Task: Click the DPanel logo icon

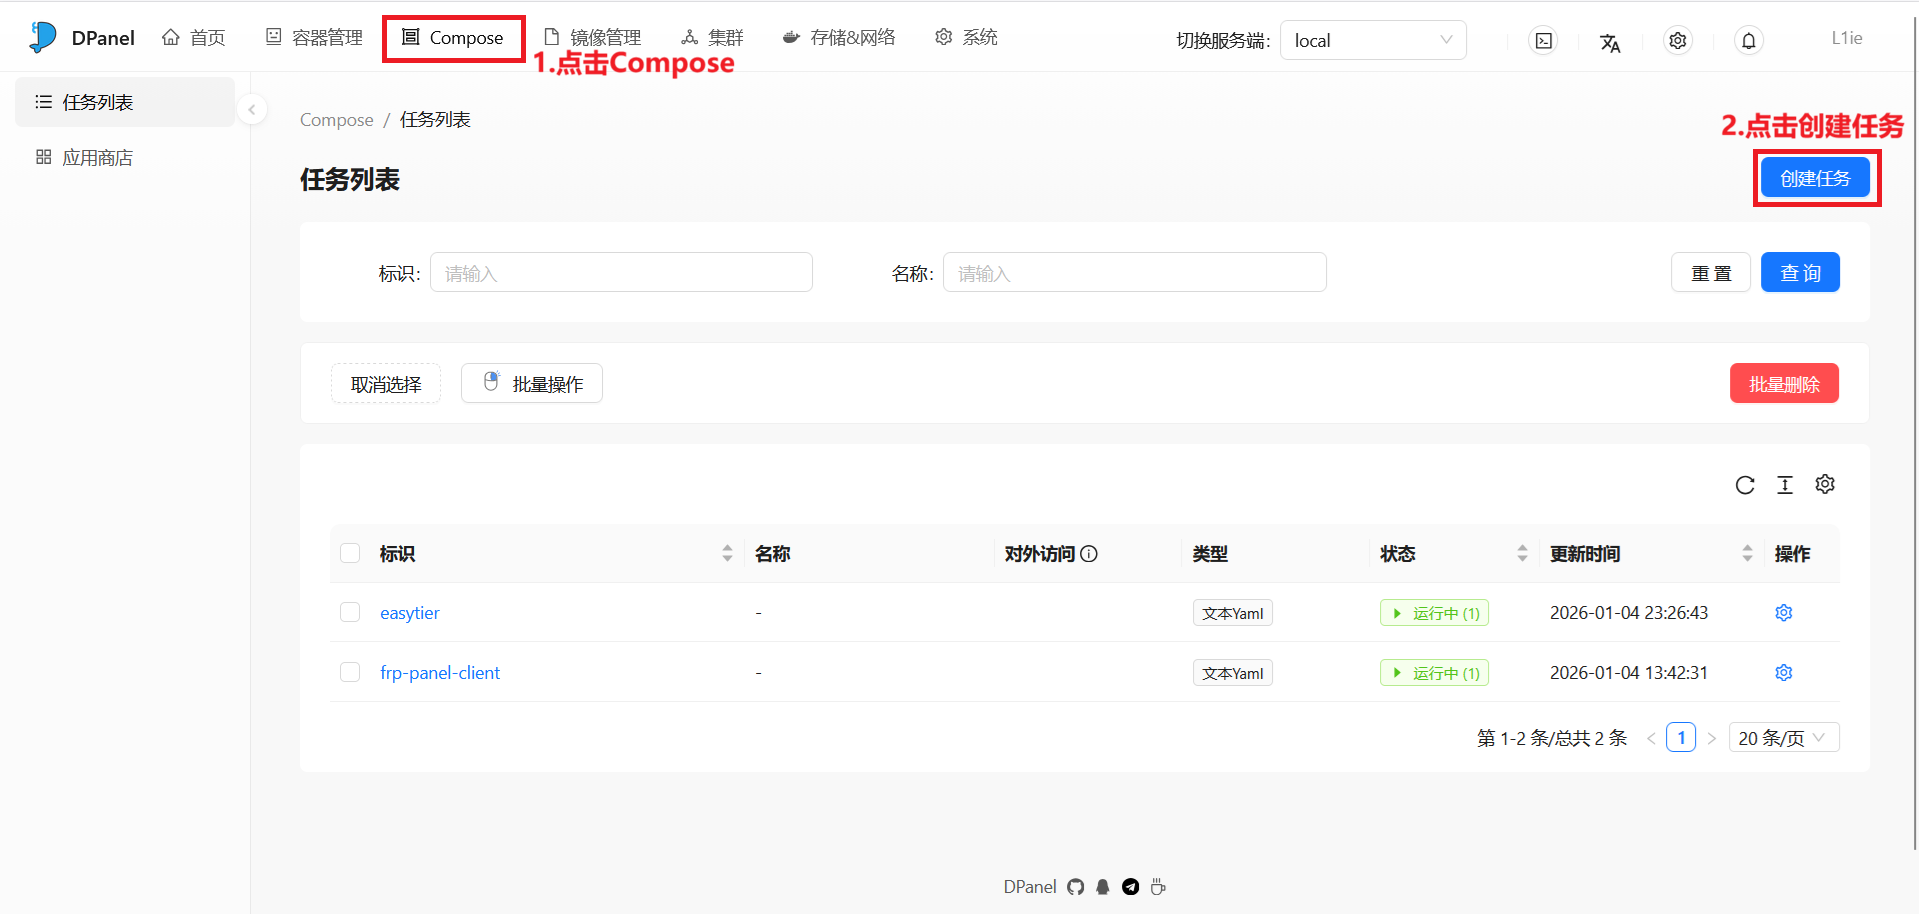Action: click(43, 37)
